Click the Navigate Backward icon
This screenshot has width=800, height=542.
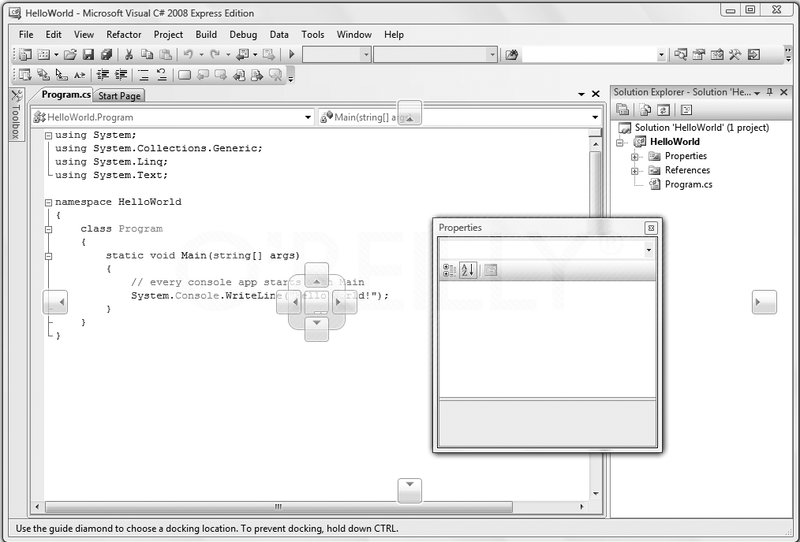[243, 54]
